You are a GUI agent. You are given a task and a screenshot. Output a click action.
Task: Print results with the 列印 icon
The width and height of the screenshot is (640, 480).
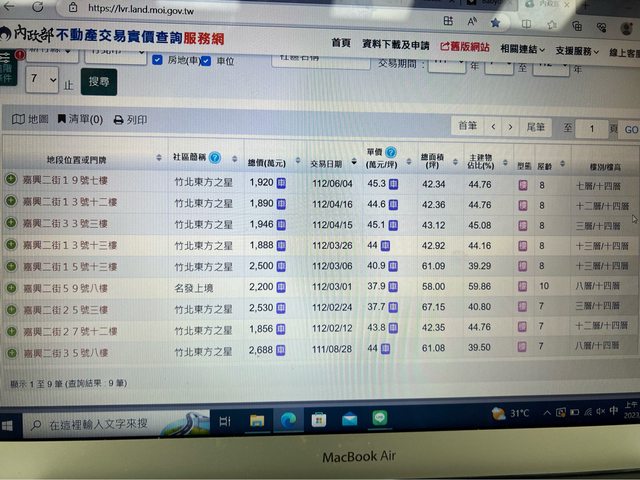[130, 120]
